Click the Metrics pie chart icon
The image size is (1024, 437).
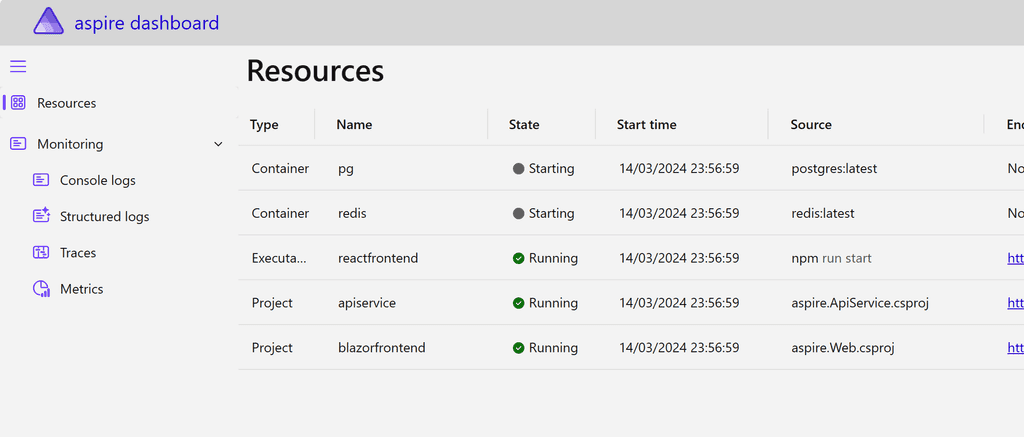coord(41,289)
